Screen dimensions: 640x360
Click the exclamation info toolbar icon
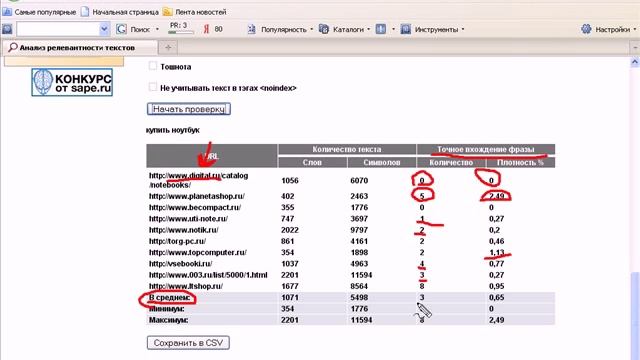(x=381, y=29)
